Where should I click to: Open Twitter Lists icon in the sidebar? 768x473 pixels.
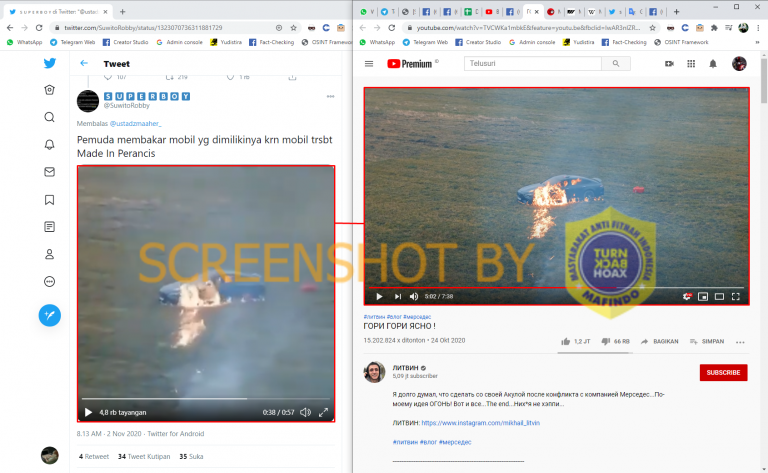[x=49, y=227]
